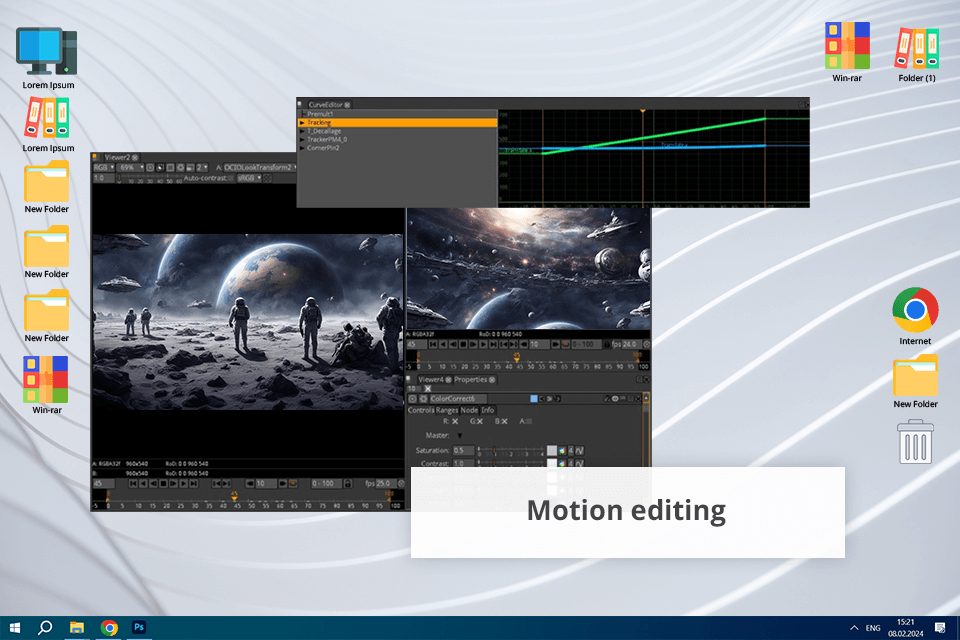Adjust the gain slider in Viewer2
This screenshot has width=960, height=640.
click(x=150, y=177)
